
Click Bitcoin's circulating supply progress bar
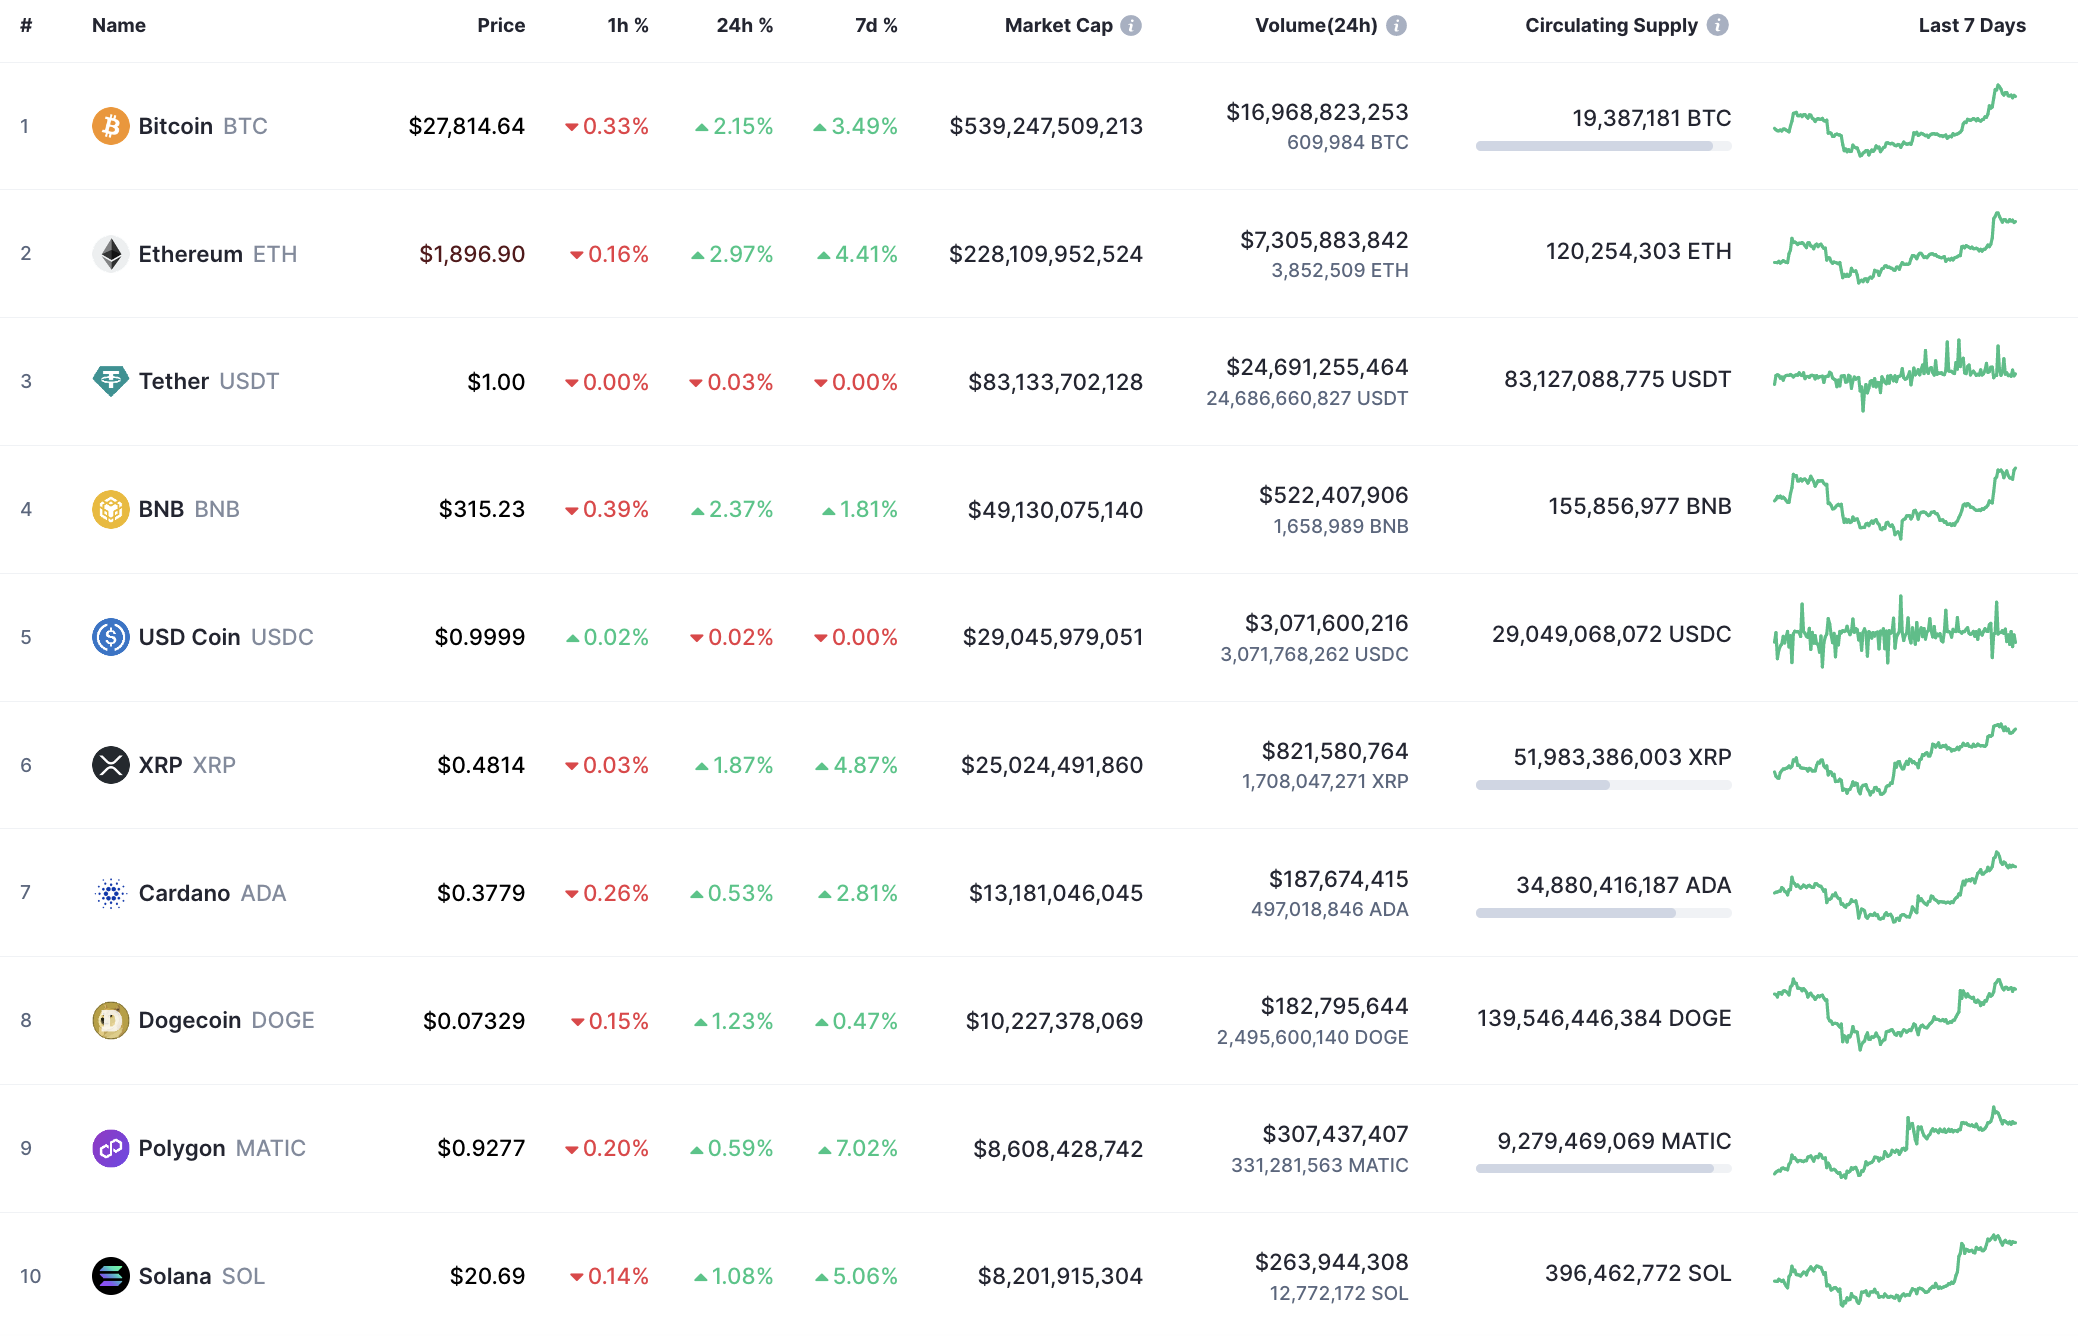(1603, 145)
